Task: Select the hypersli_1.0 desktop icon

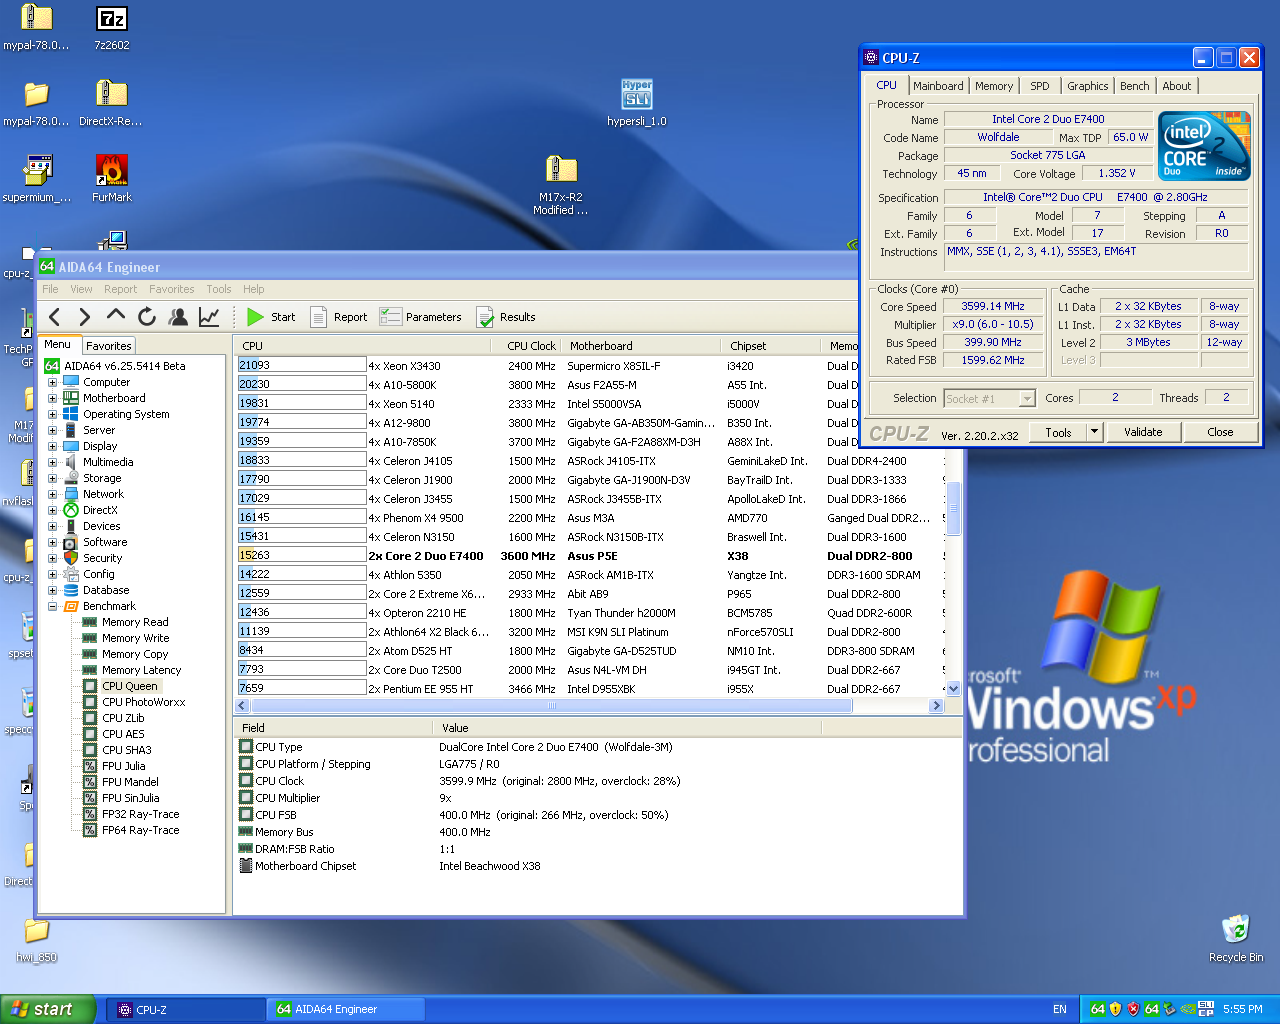Action: coord(637,103)
